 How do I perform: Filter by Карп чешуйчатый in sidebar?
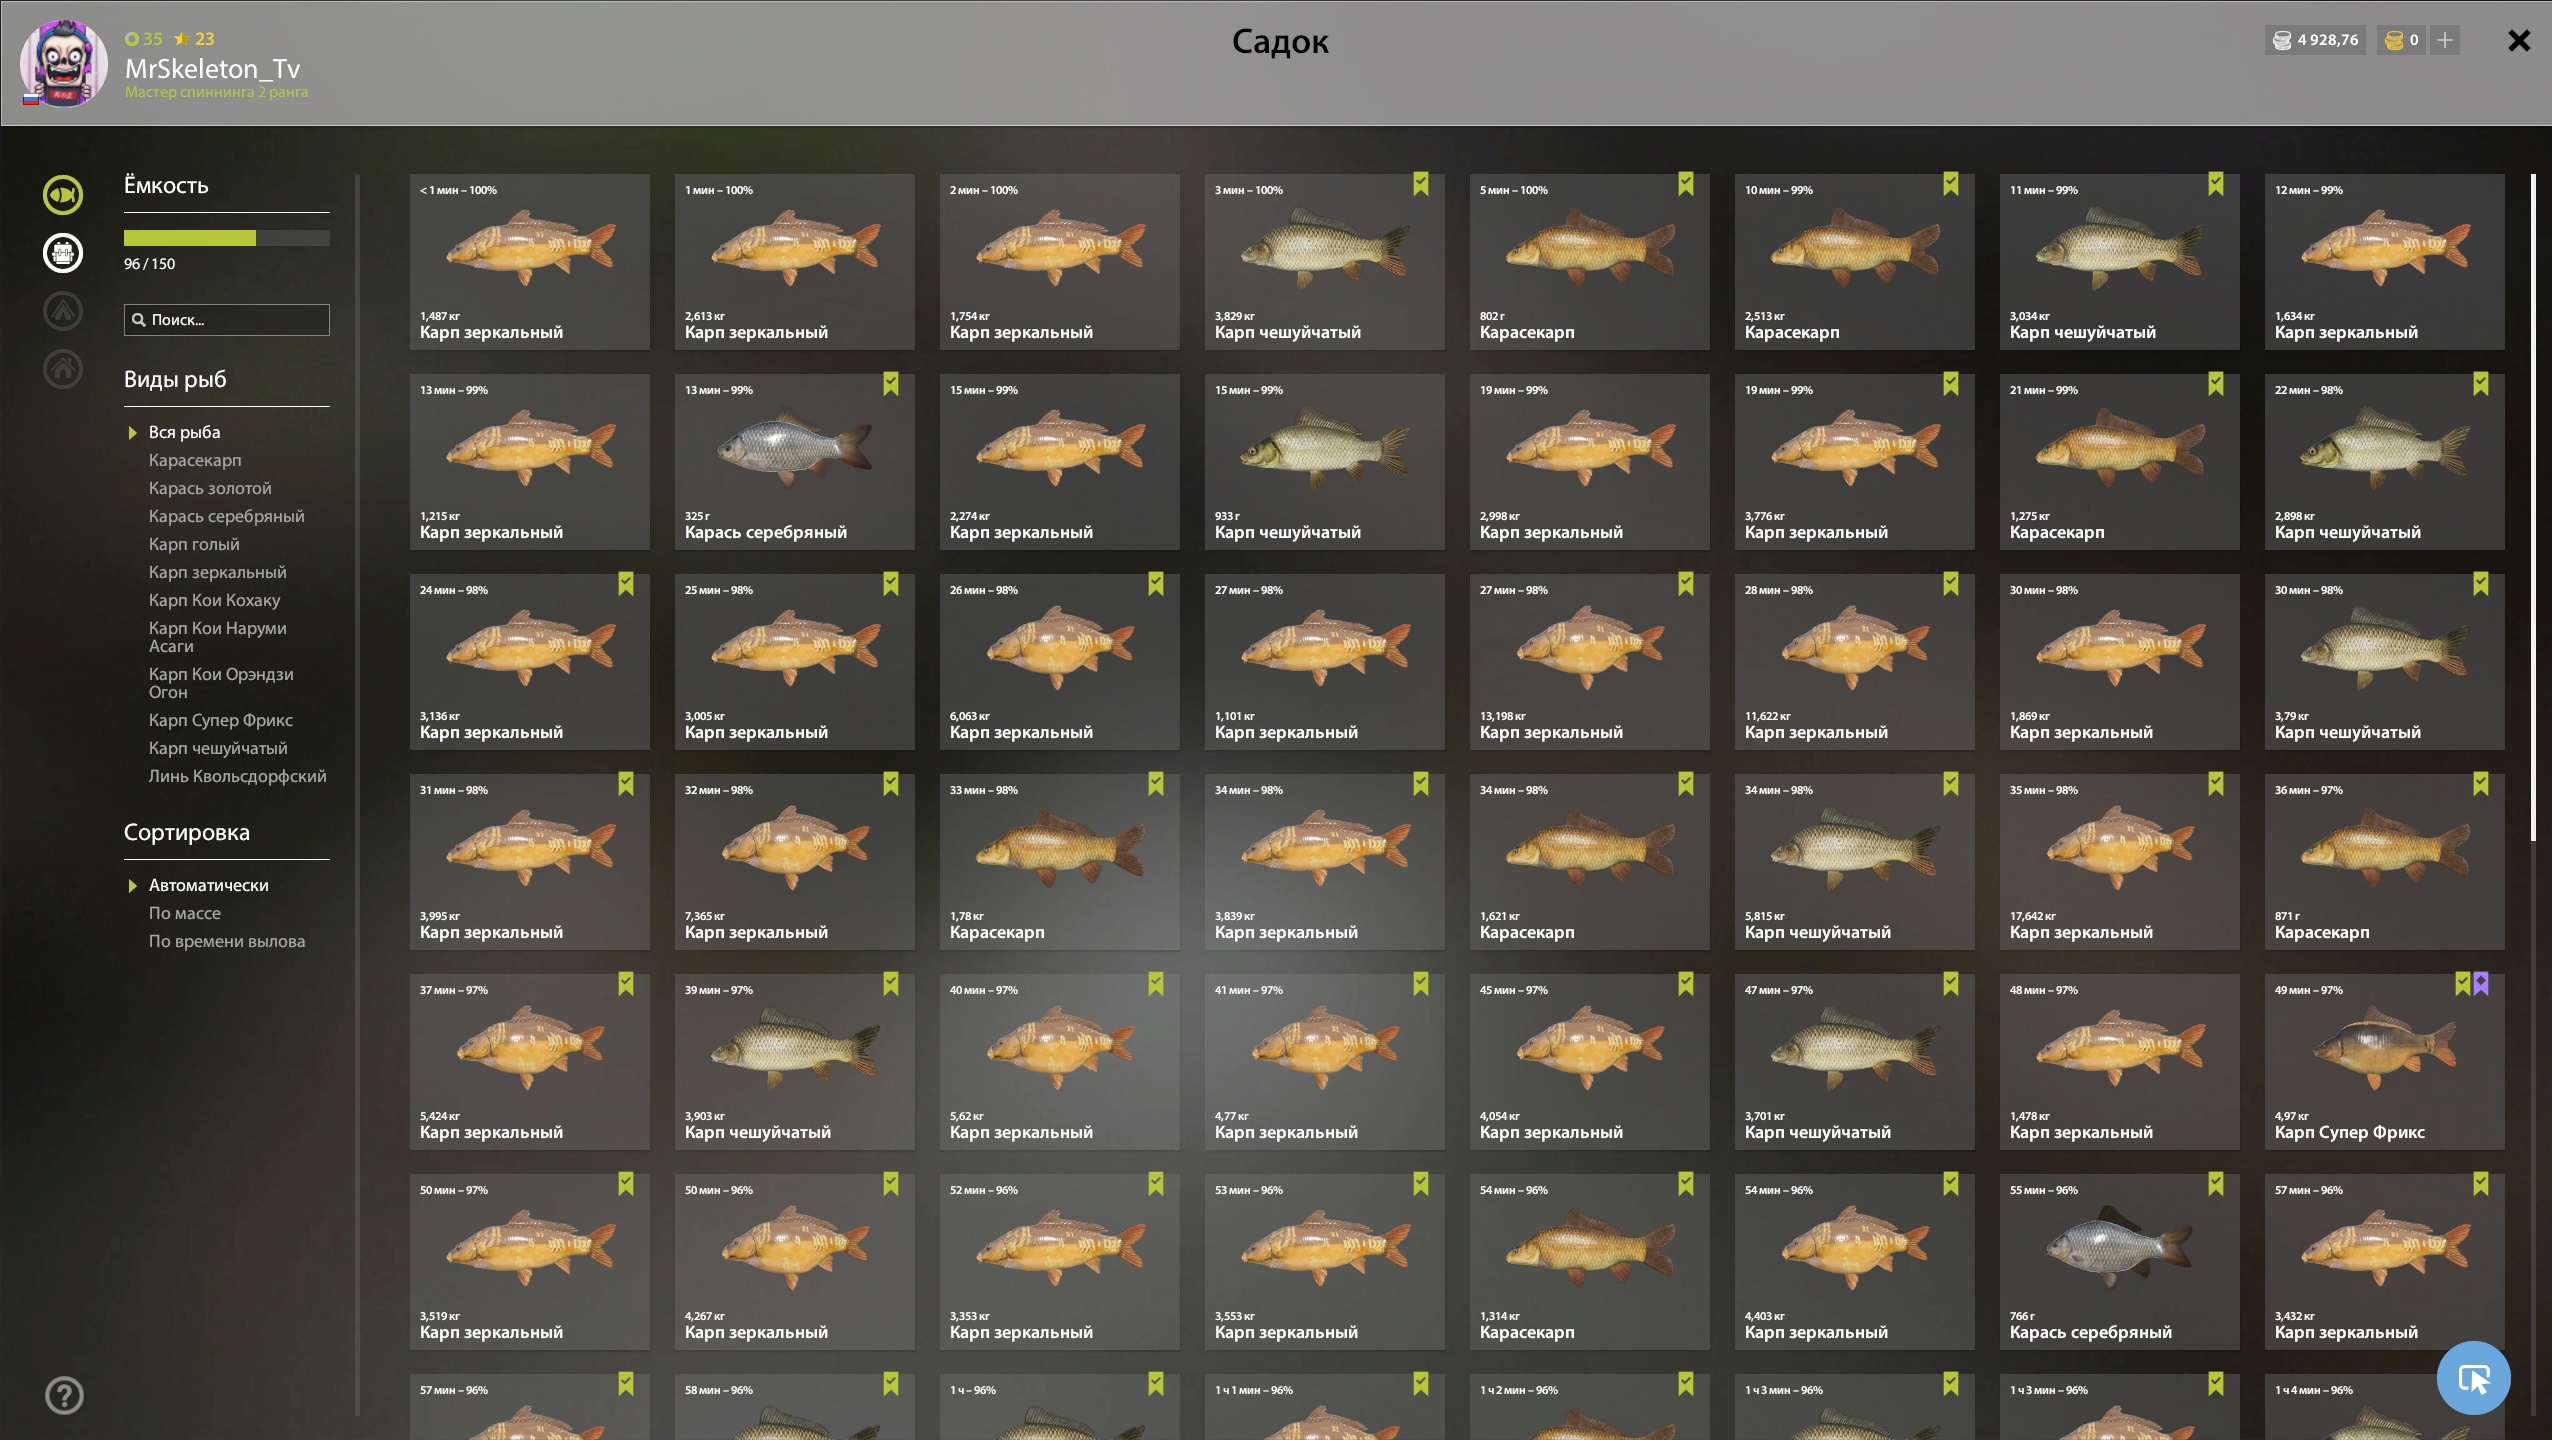[x=218, y=748]
